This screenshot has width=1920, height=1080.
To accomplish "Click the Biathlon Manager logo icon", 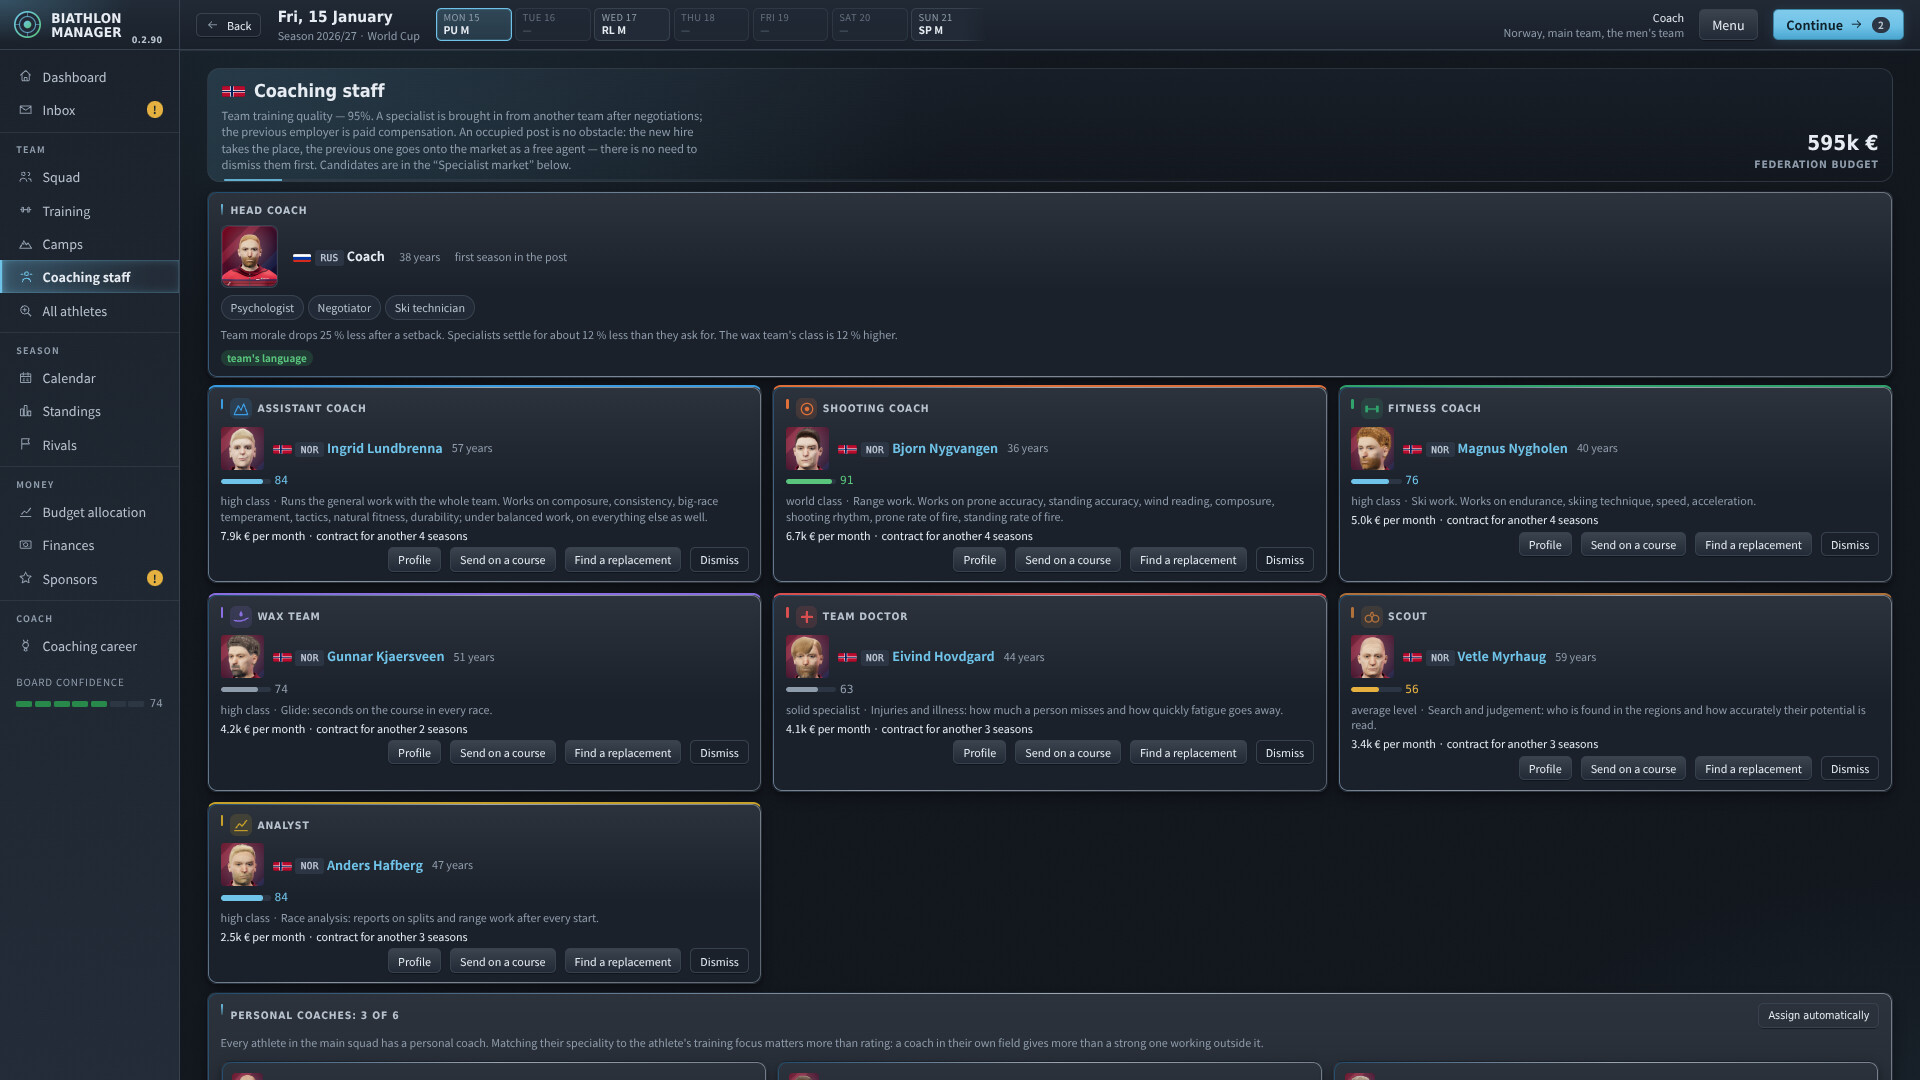I will (x=28, y=25).
